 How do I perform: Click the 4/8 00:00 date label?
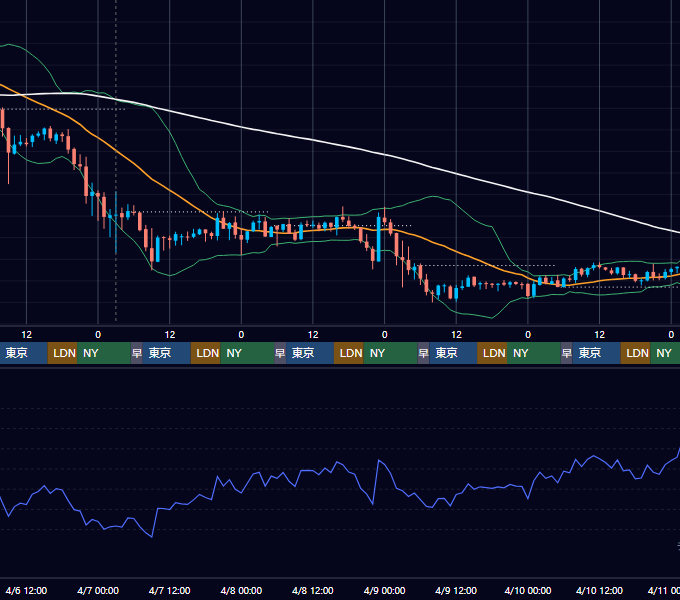[241, 590]
